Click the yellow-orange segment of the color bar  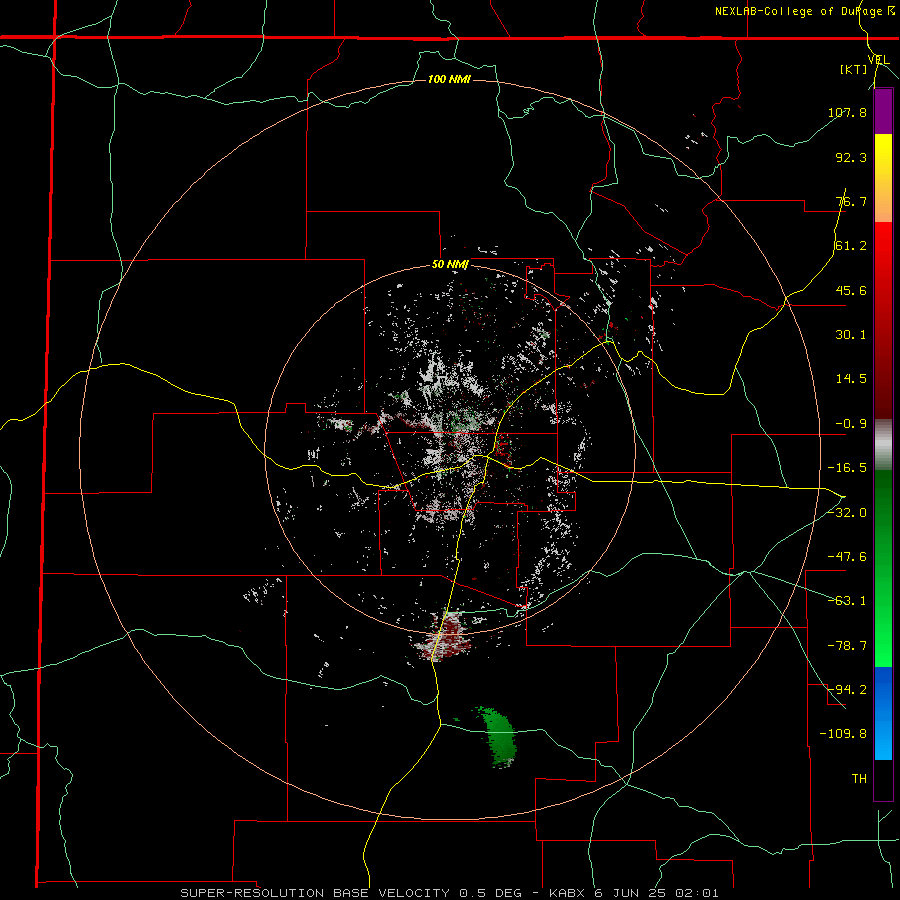pos(883,178)
